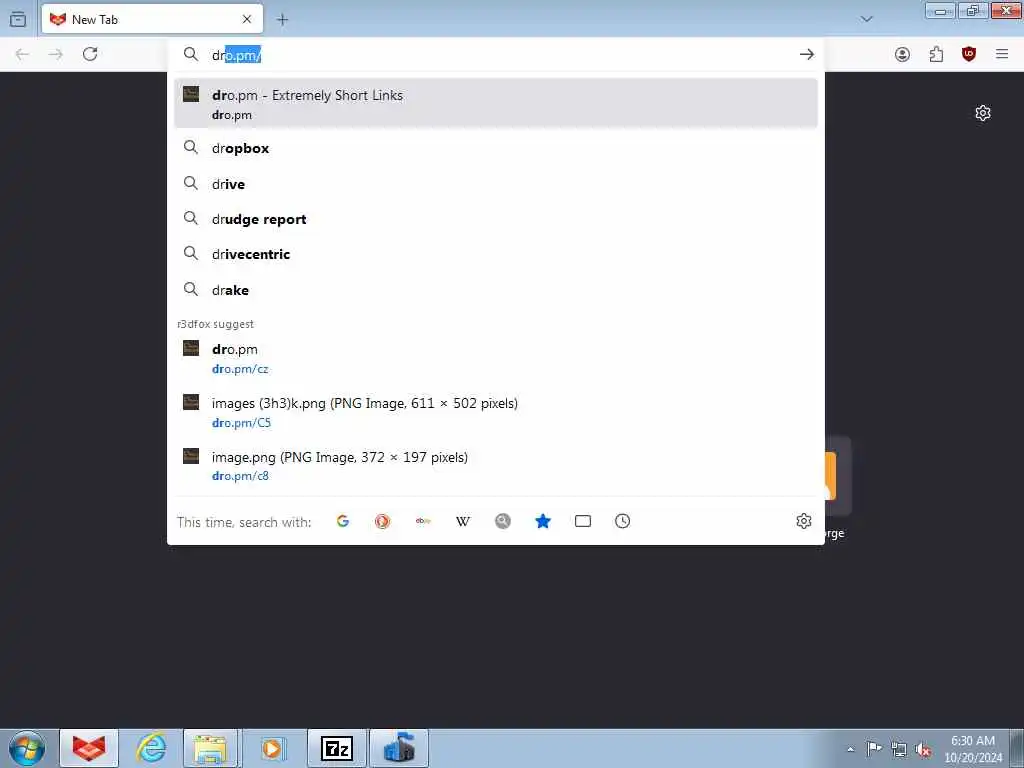Open new tab page customize gear
This screenshot has height=768, width=1024.
click(x=983, y=113)
